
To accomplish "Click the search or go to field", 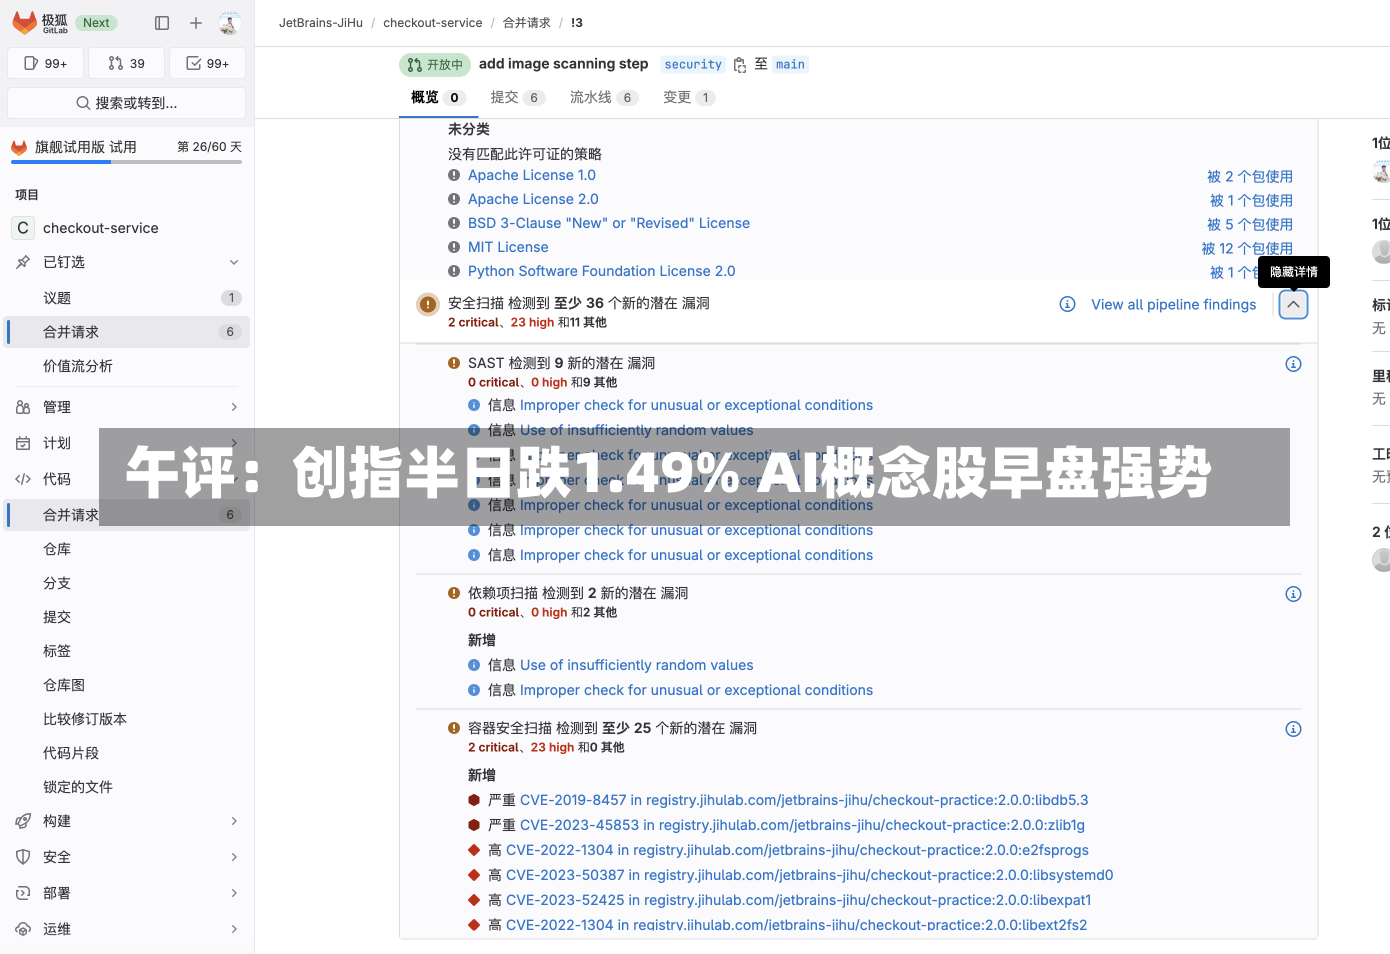I will 126,103.
